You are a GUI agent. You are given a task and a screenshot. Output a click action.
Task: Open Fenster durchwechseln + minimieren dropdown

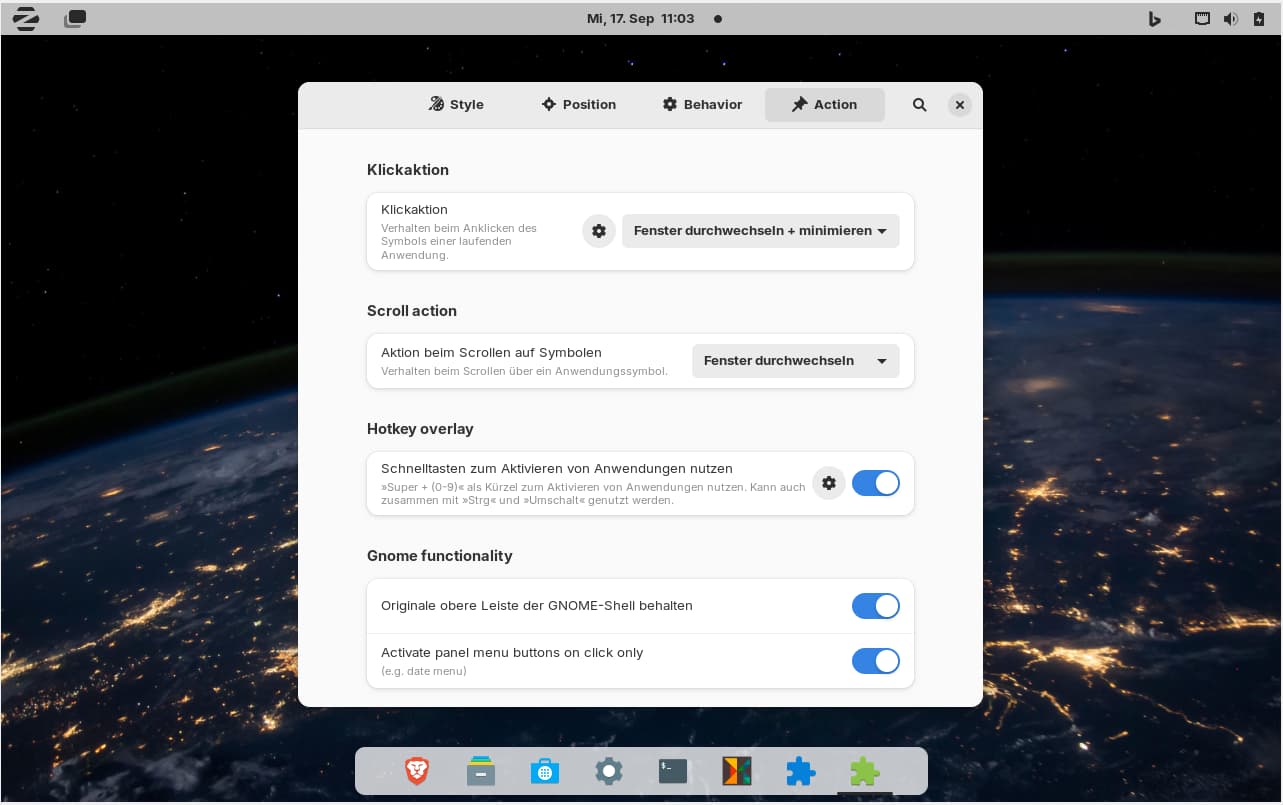point(760,231)
